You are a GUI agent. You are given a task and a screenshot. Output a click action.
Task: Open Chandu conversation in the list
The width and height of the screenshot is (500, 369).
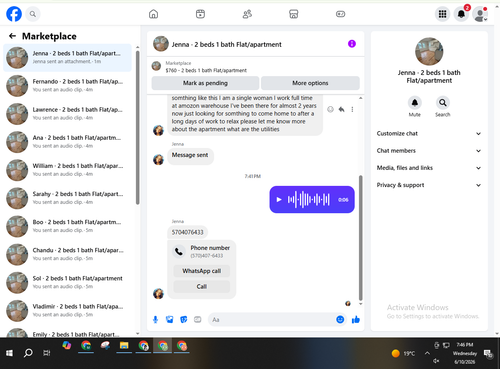67,254
